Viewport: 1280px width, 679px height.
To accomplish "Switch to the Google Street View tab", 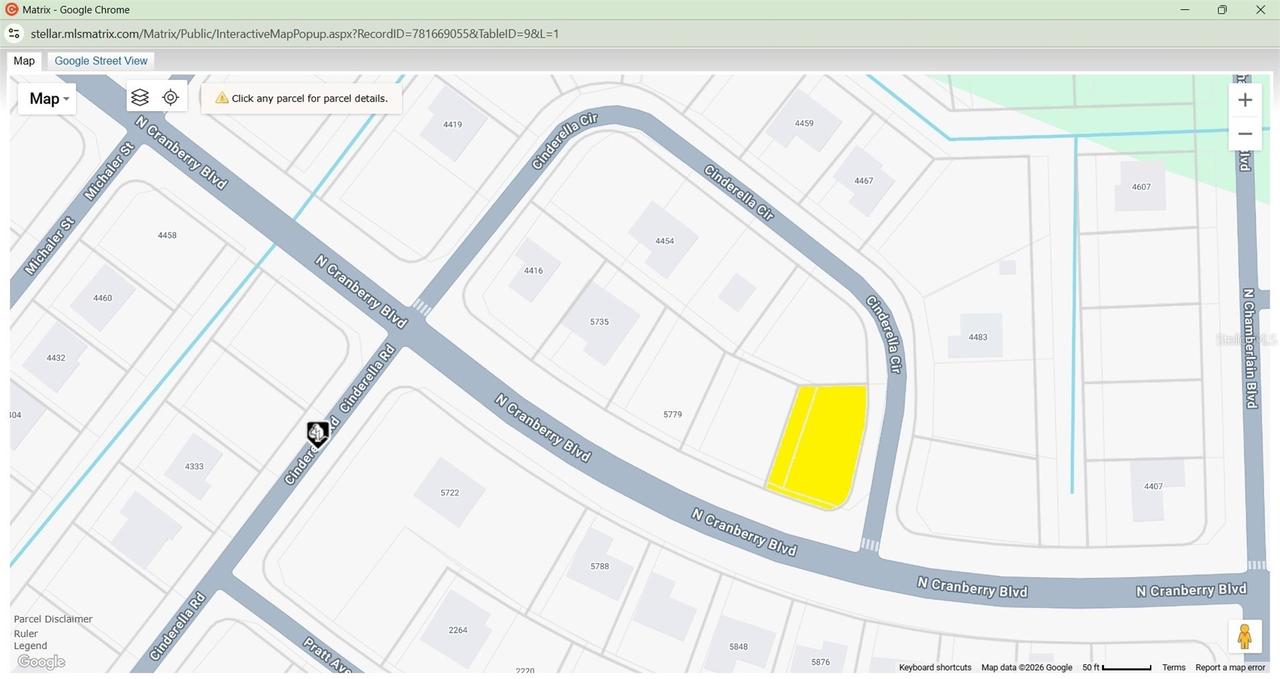I will coord(100,60).
